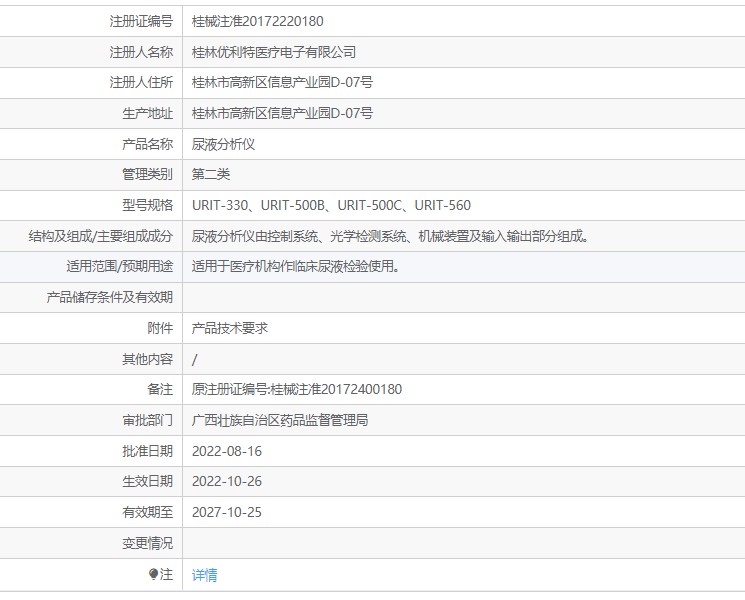Click the 管理类别 label
The width and height of the screenshot is (745, 600).
coord(148,174)
